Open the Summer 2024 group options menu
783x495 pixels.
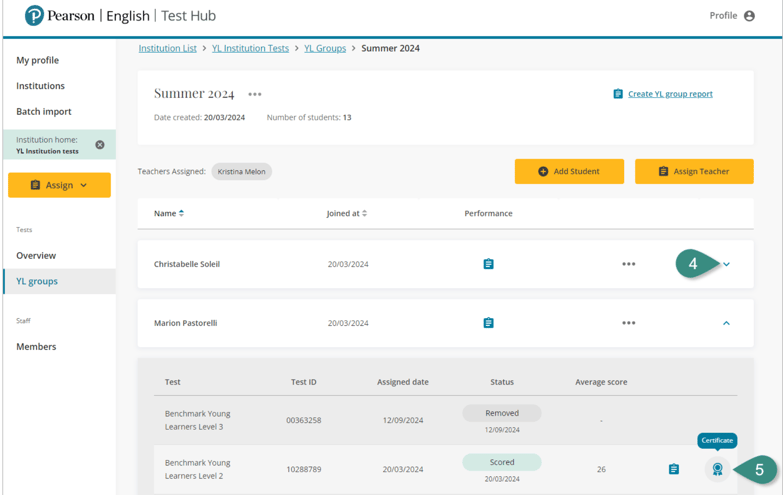point(255,95)
